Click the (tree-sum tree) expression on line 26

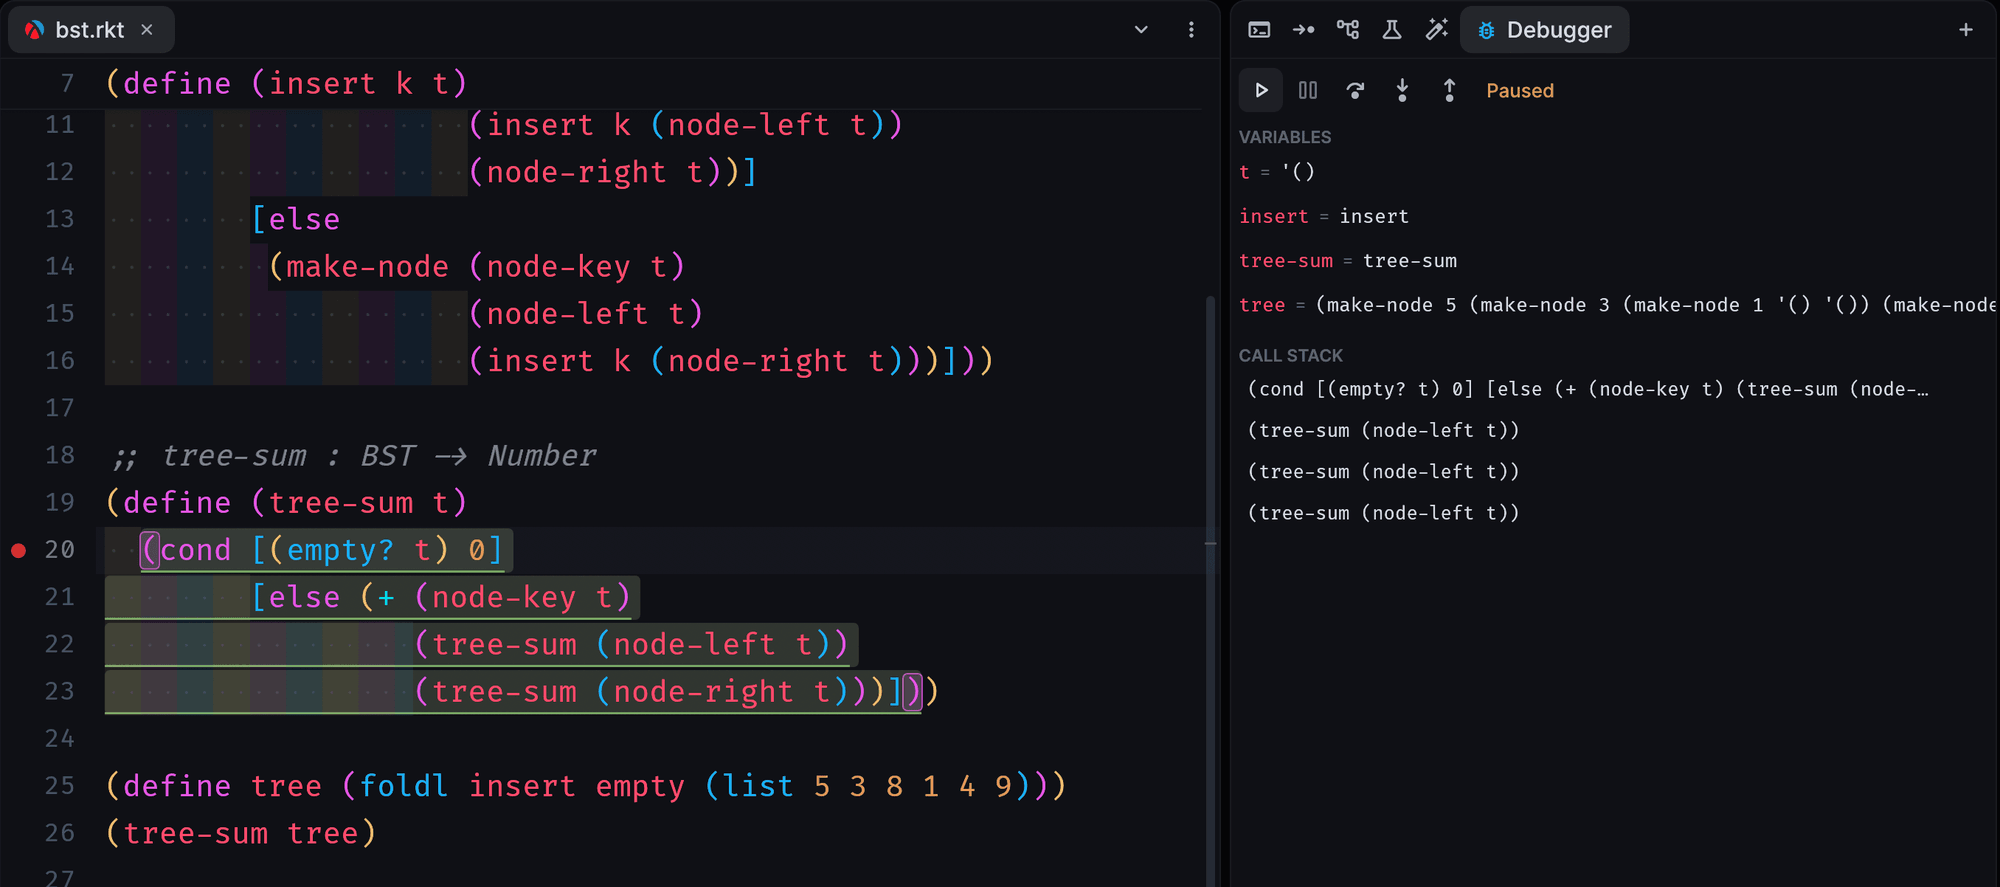tap(241, 833)
